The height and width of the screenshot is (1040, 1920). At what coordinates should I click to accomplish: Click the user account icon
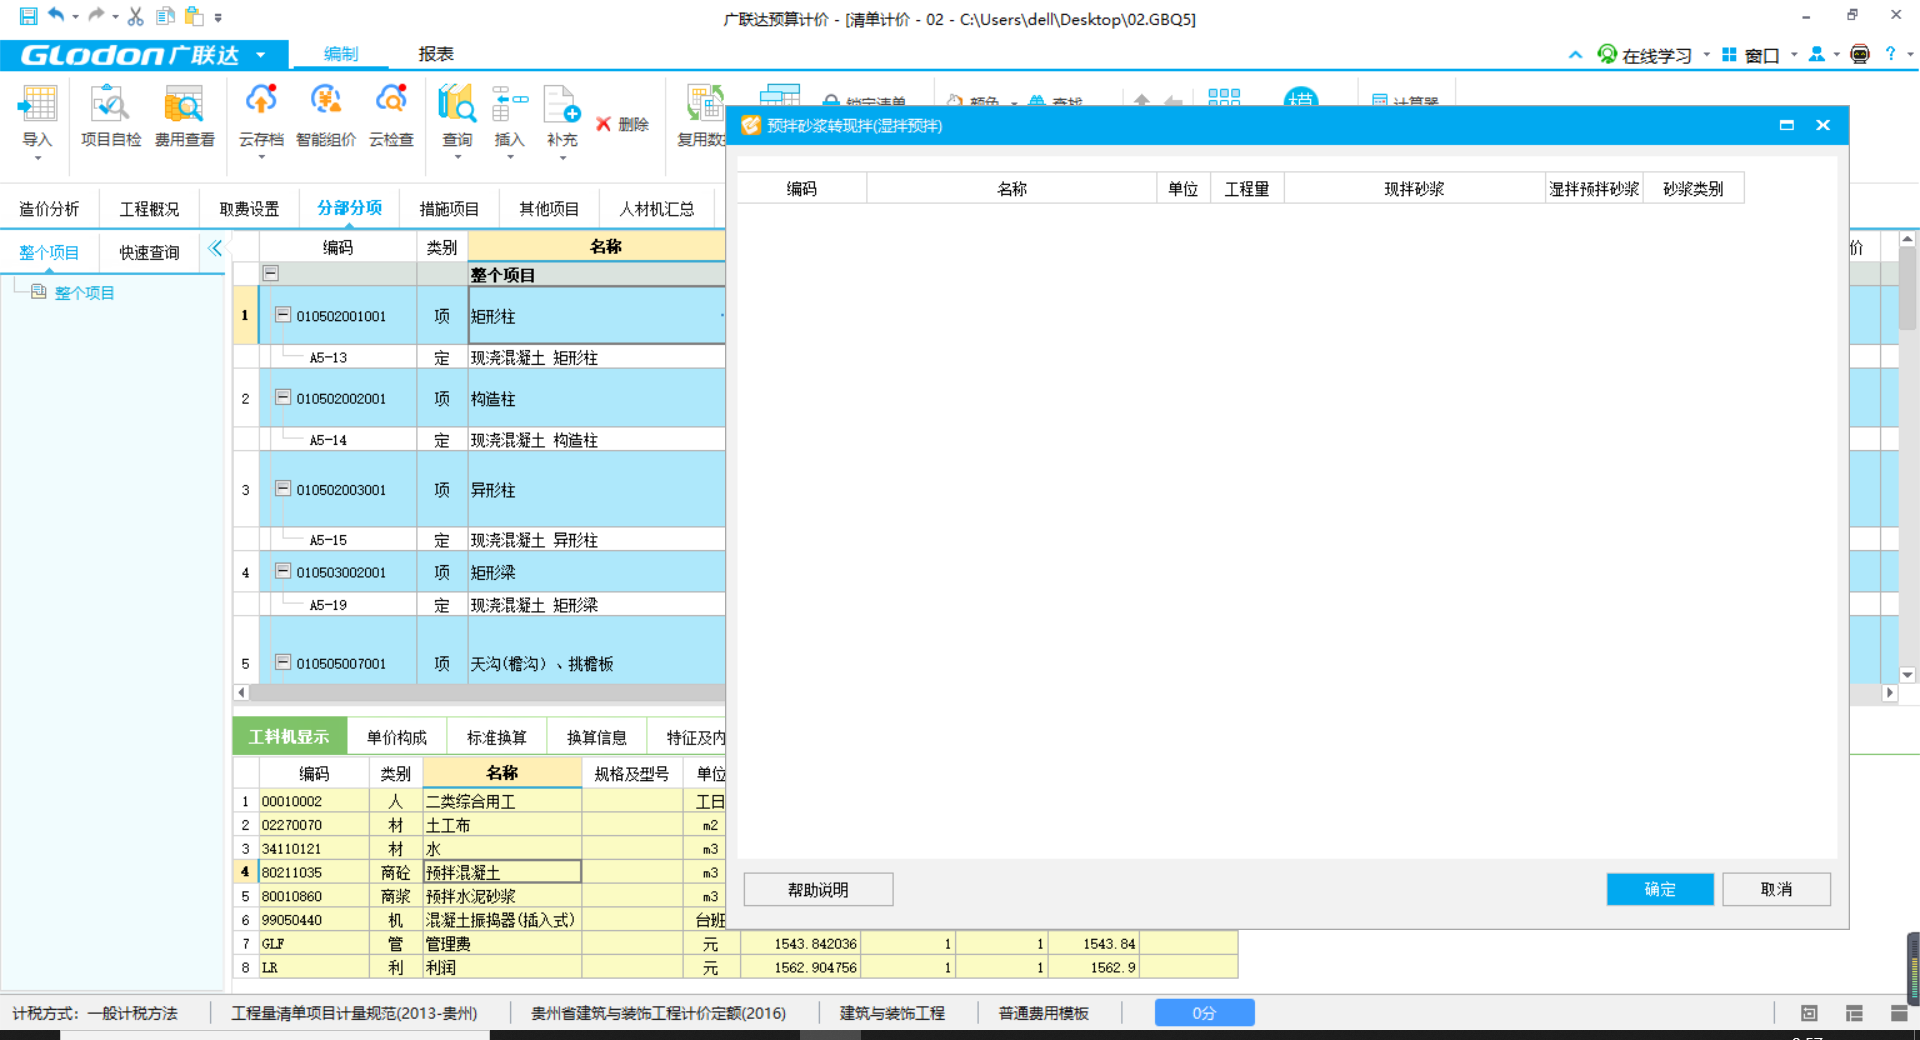(x=1817, y=54)
